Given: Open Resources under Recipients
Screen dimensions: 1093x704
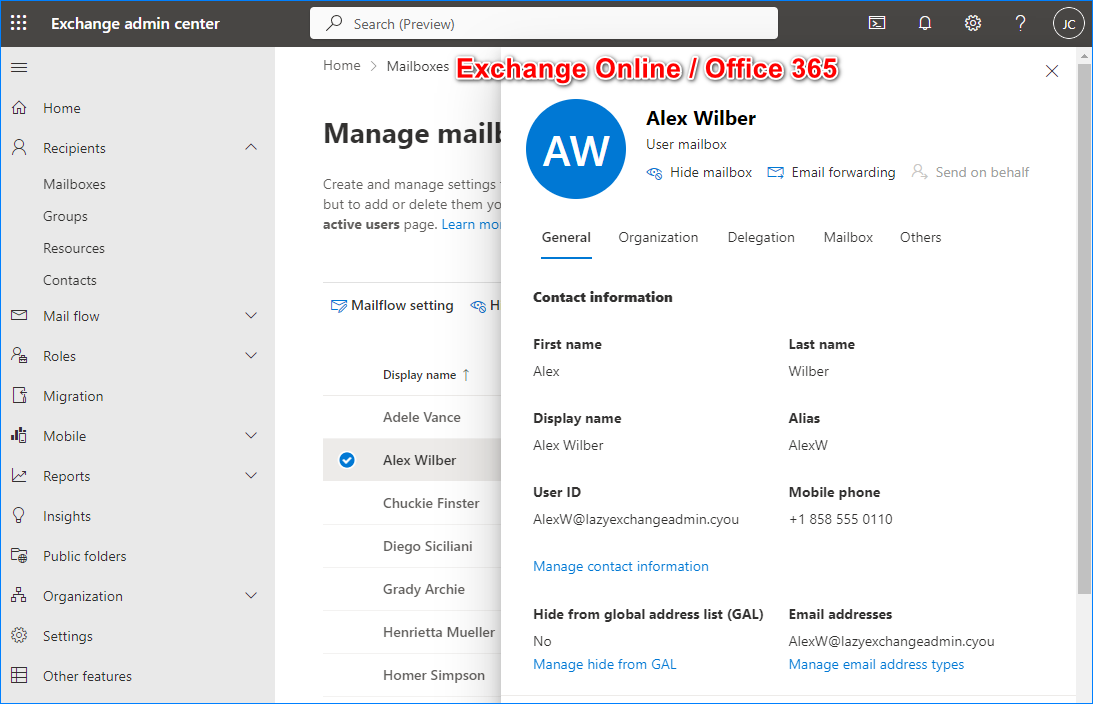Looking at the screenshot, I should (74, 248).
